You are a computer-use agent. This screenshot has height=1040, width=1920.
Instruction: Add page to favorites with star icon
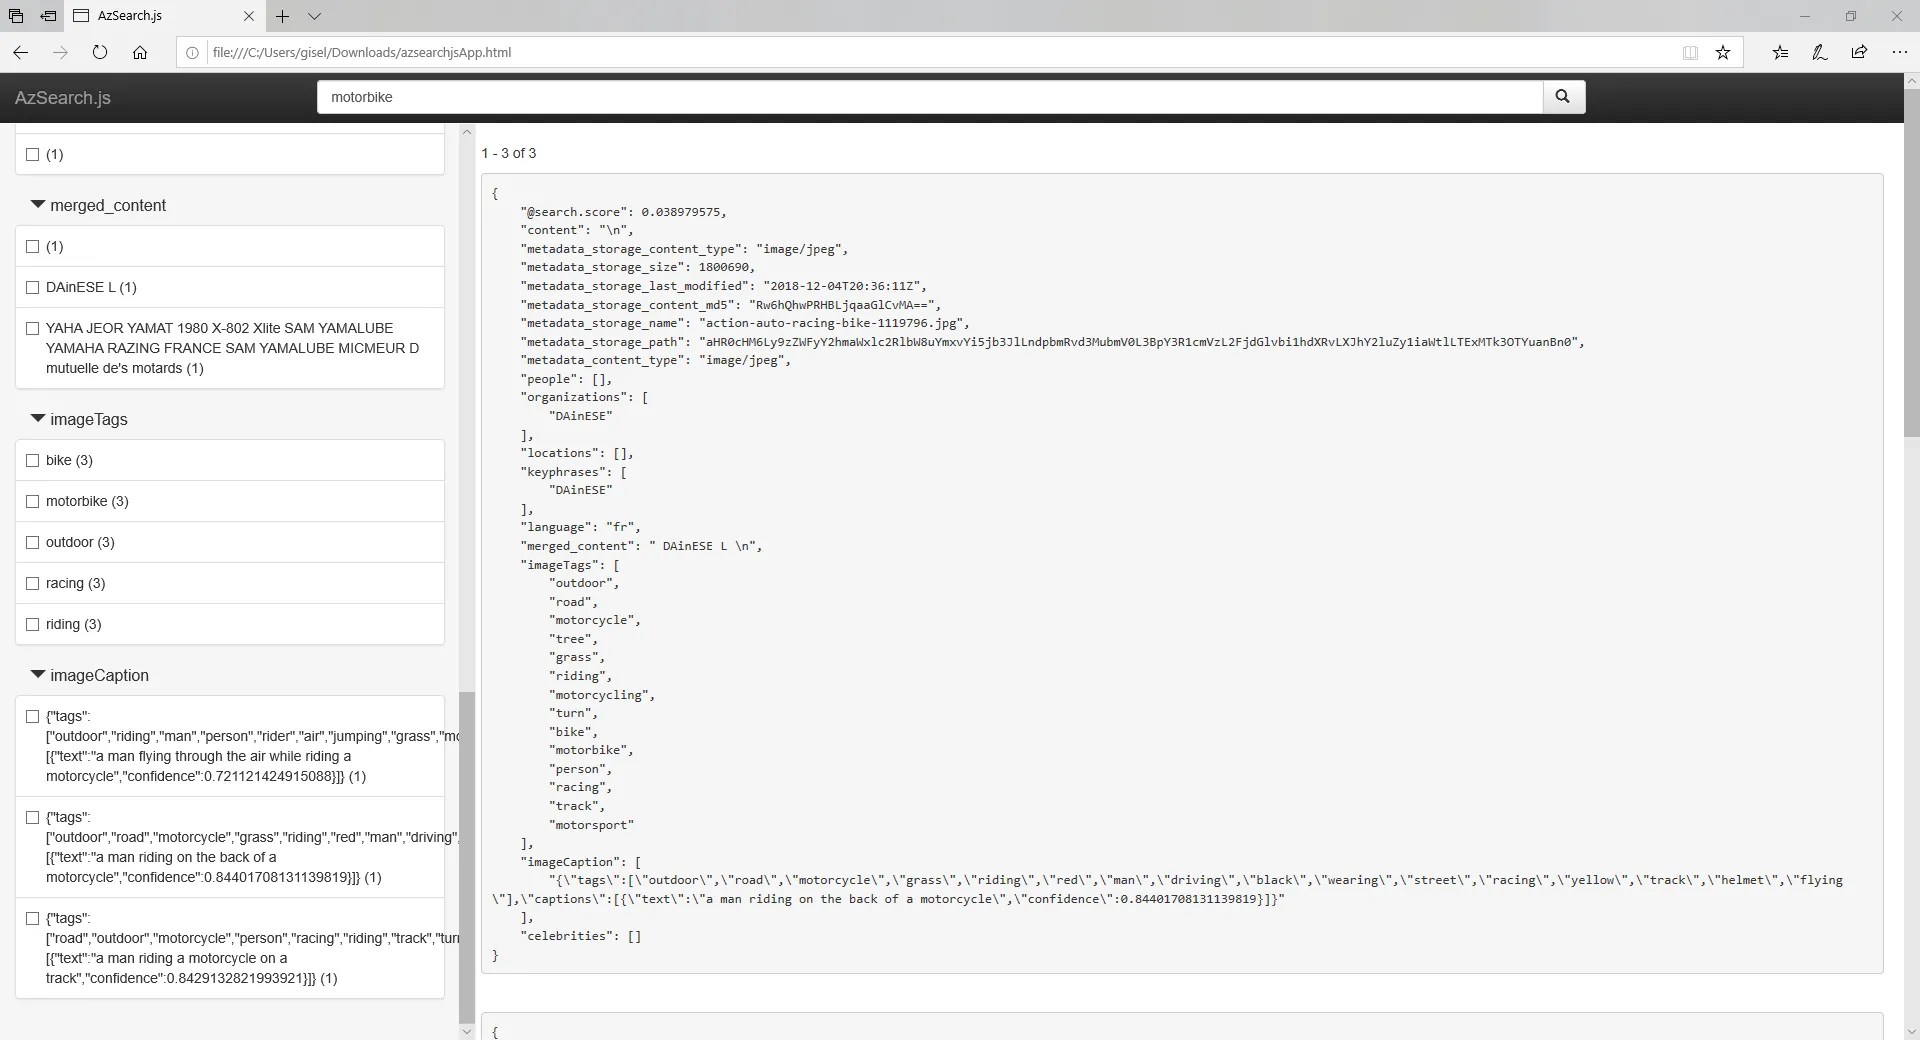[x=1723, y=53]
